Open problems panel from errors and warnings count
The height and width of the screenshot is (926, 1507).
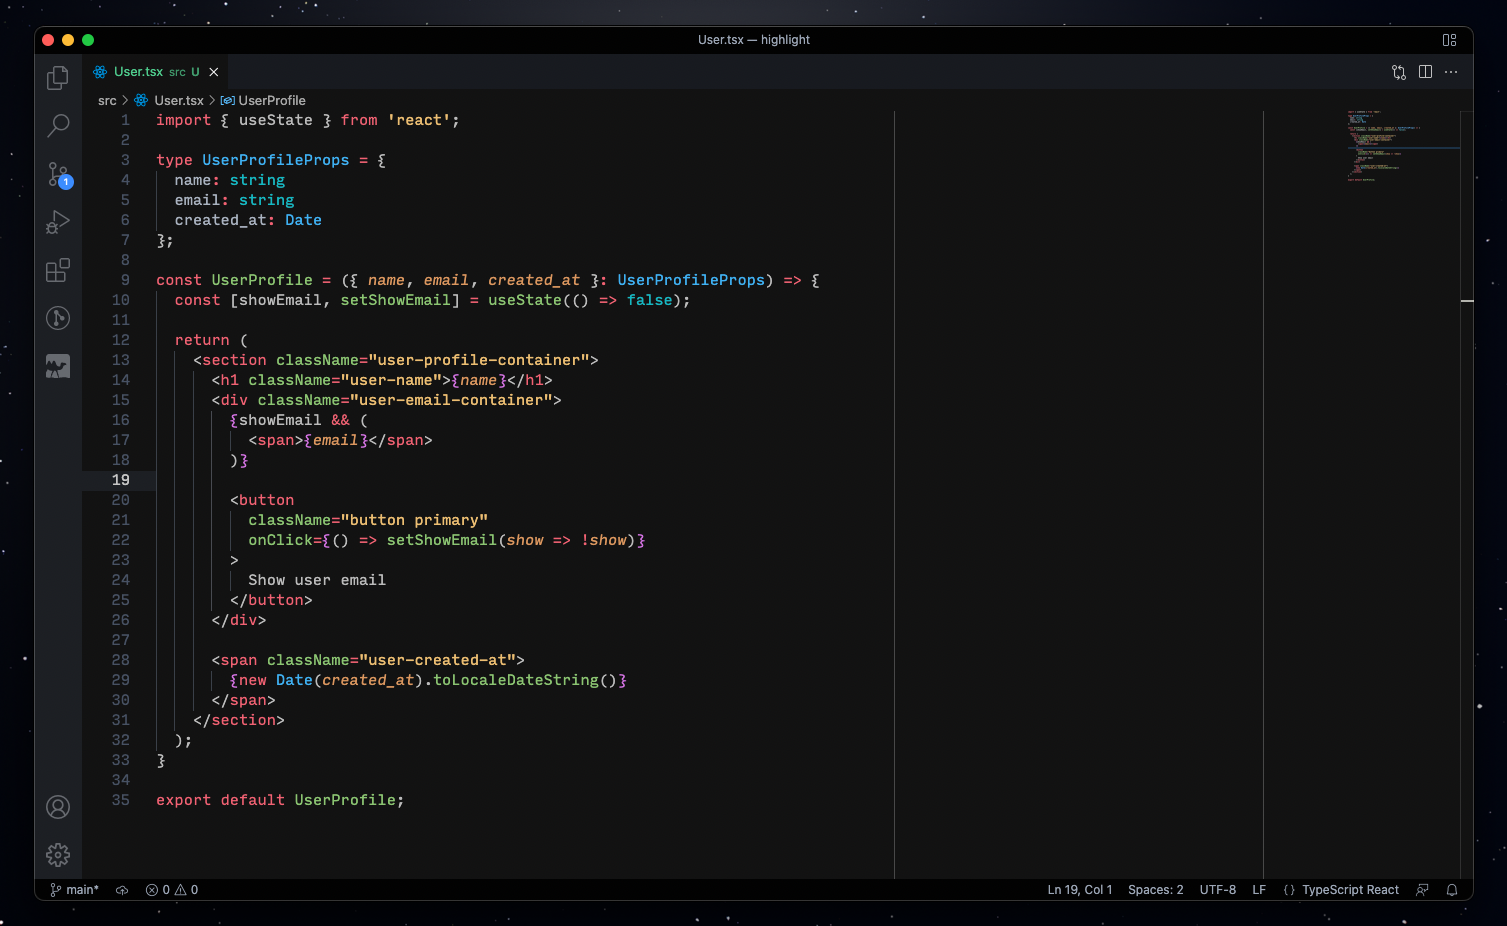[172, 890]
